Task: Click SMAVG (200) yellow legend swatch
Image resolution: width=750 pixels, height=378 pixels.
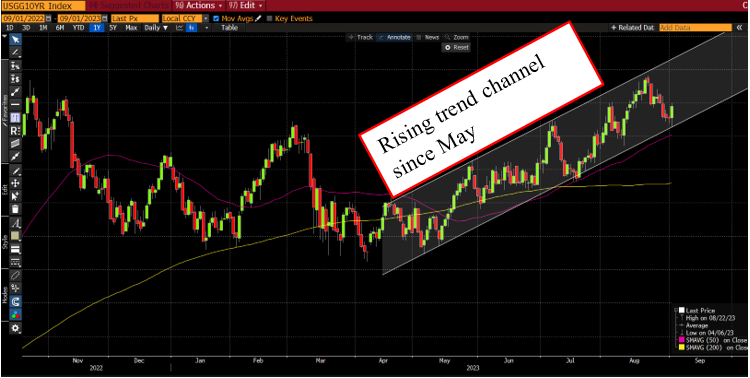Action: [x=682, y=348]
